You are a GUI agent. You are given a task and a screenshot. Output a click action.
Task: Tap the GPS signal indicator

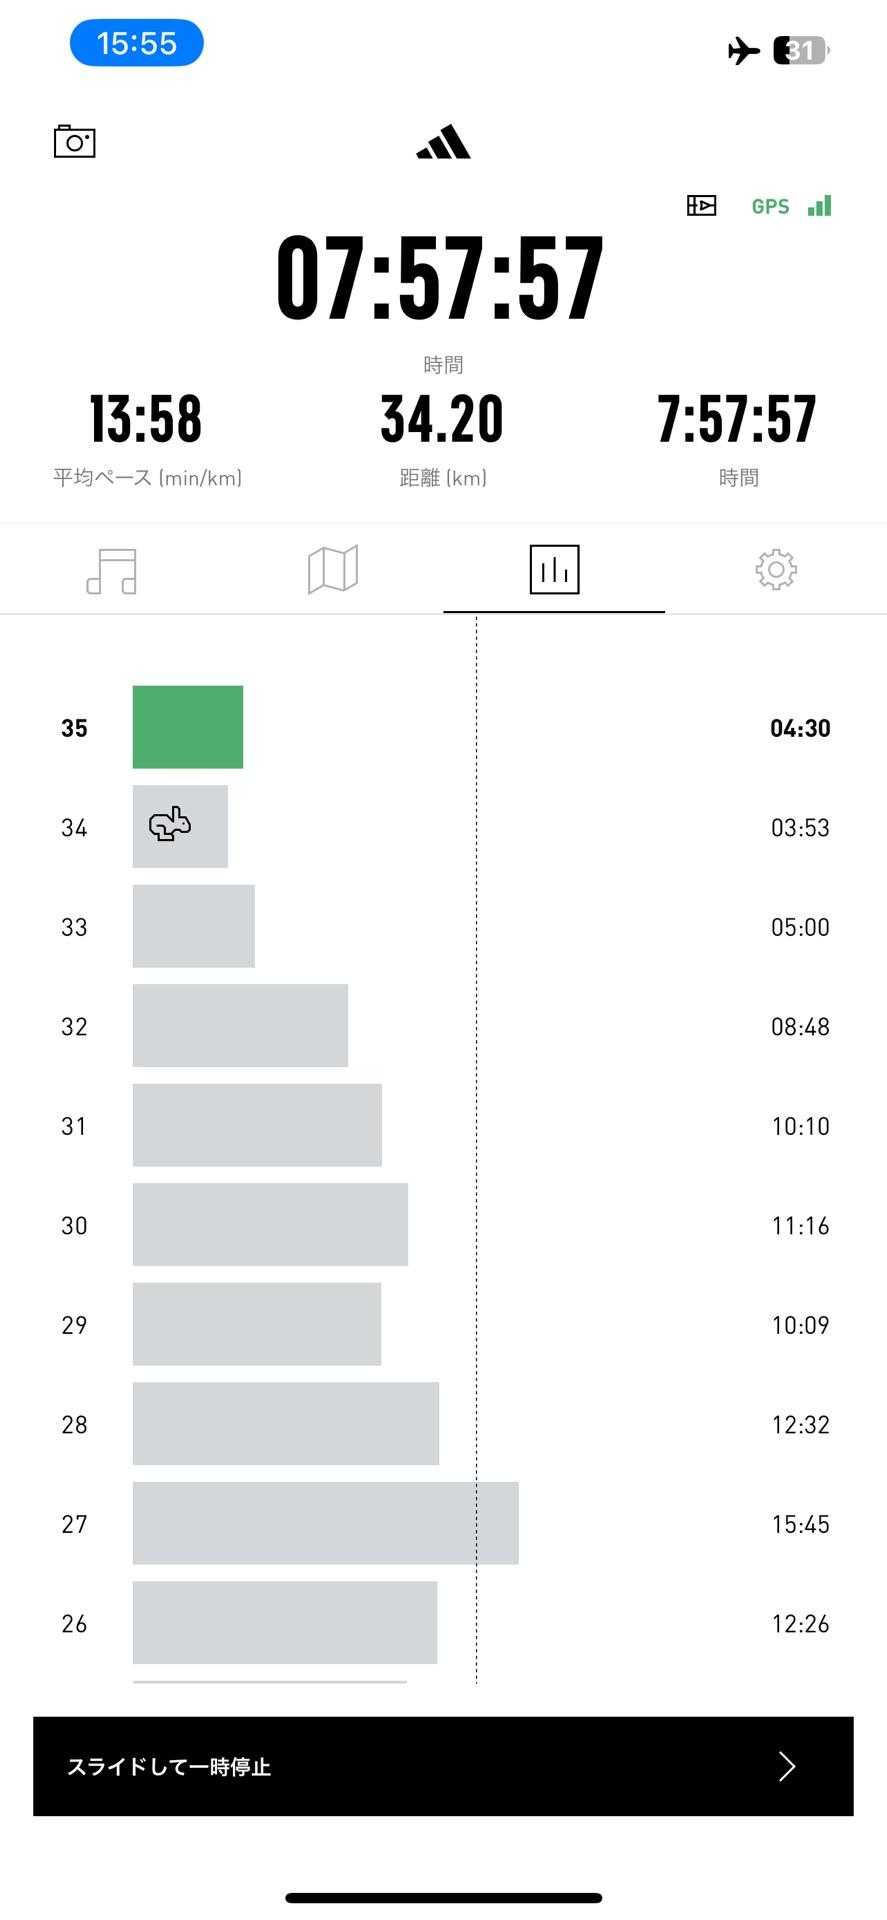tap(791, 206)
